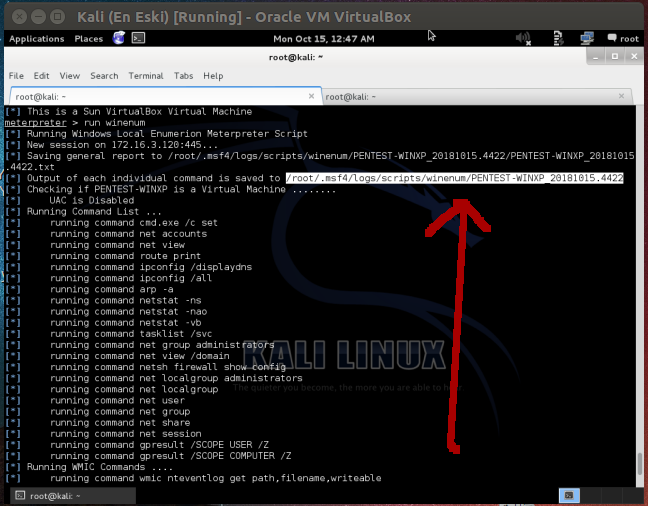Screen dimensions: 648x506
Task: Click 'UAC is Disabled' line
Action: pyautogui.click(x=92, y=200)
